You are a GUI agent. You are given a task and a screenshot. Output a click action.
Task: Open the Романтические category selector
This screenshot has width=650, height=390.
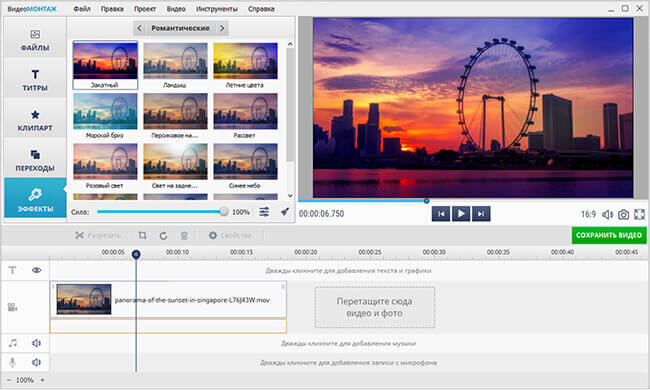click(180, 28)
